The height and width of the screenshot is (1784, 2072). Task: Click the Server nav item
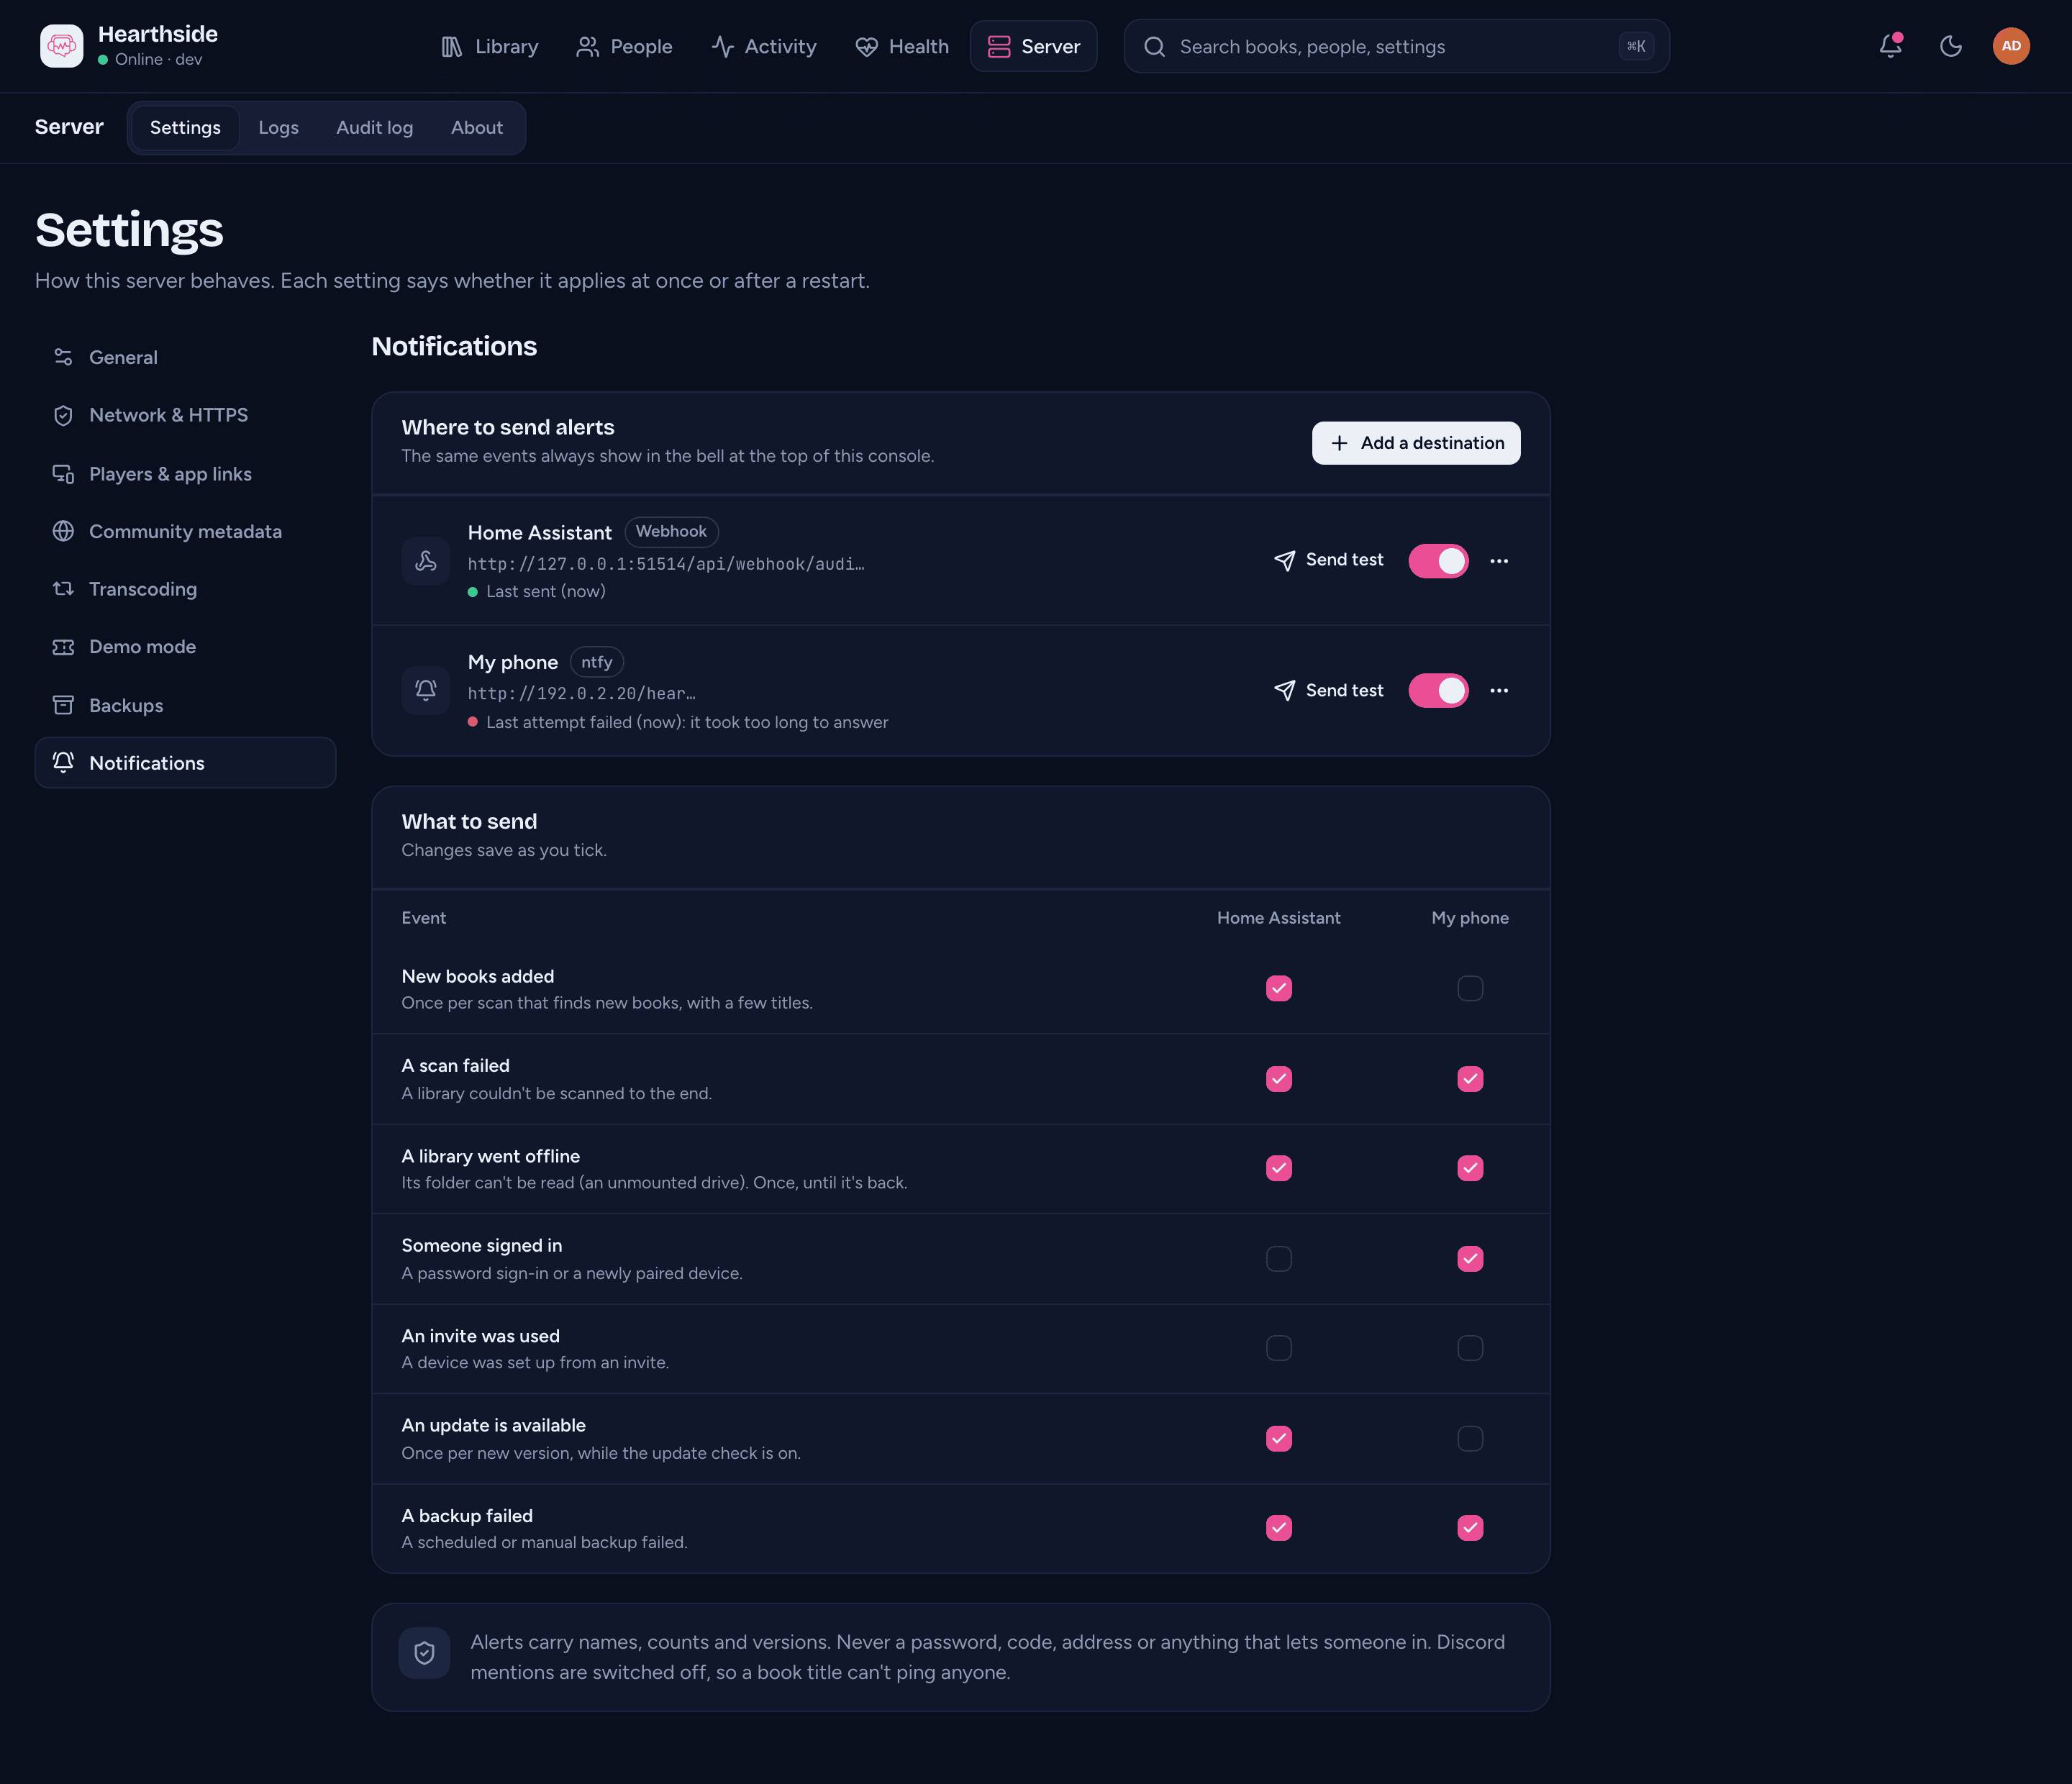coord(1033,47)
